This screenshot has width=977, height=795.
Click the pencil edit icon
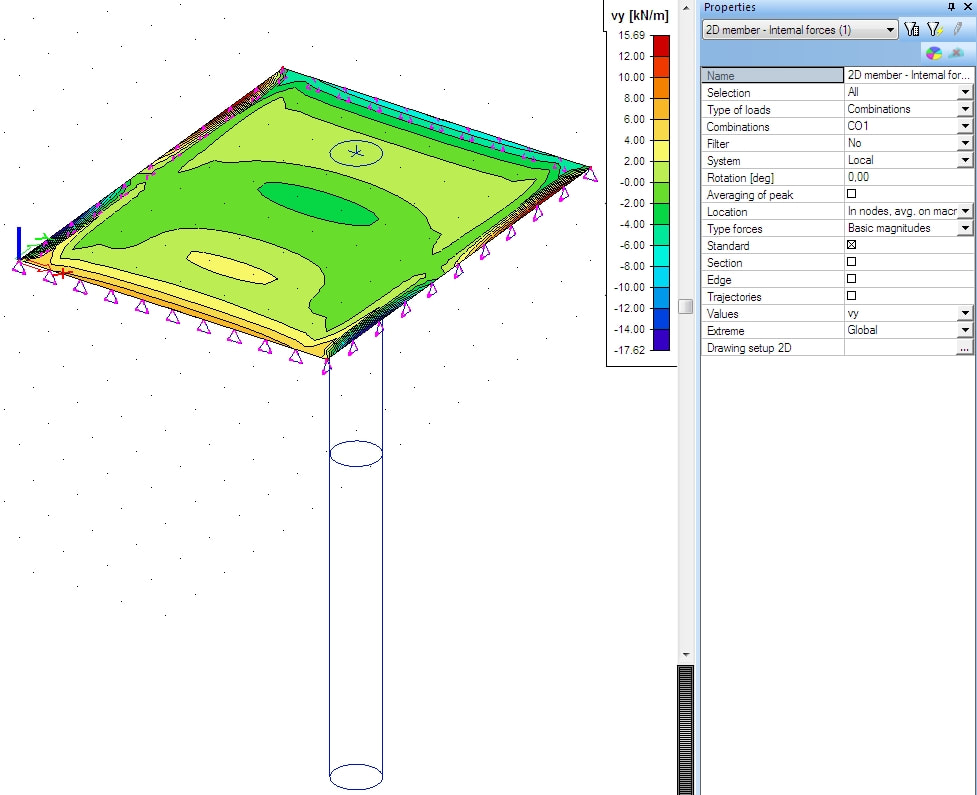pos(957,28)
